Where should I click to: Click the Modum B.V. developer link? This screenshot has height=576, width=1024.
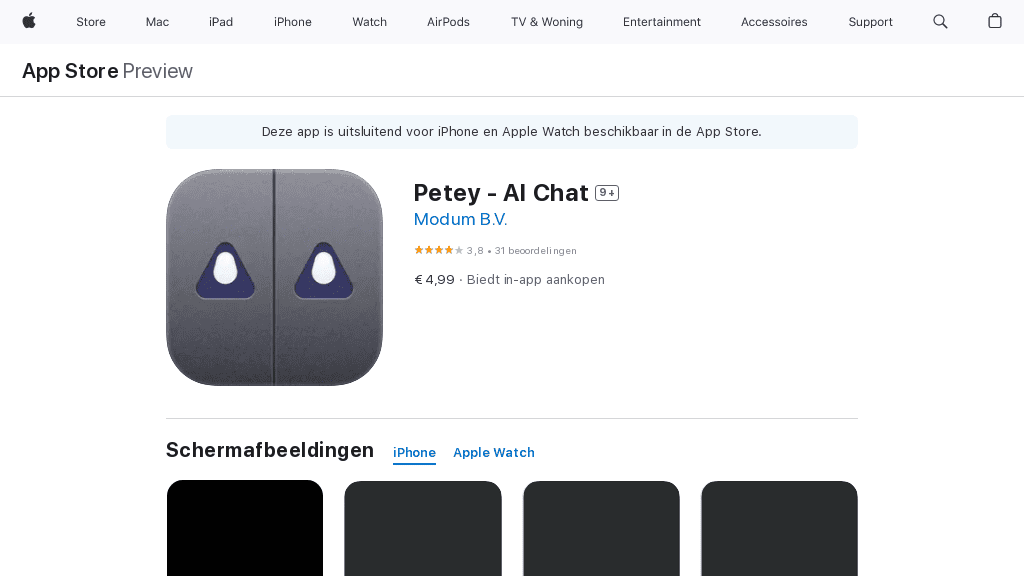(x=460, y=219)
